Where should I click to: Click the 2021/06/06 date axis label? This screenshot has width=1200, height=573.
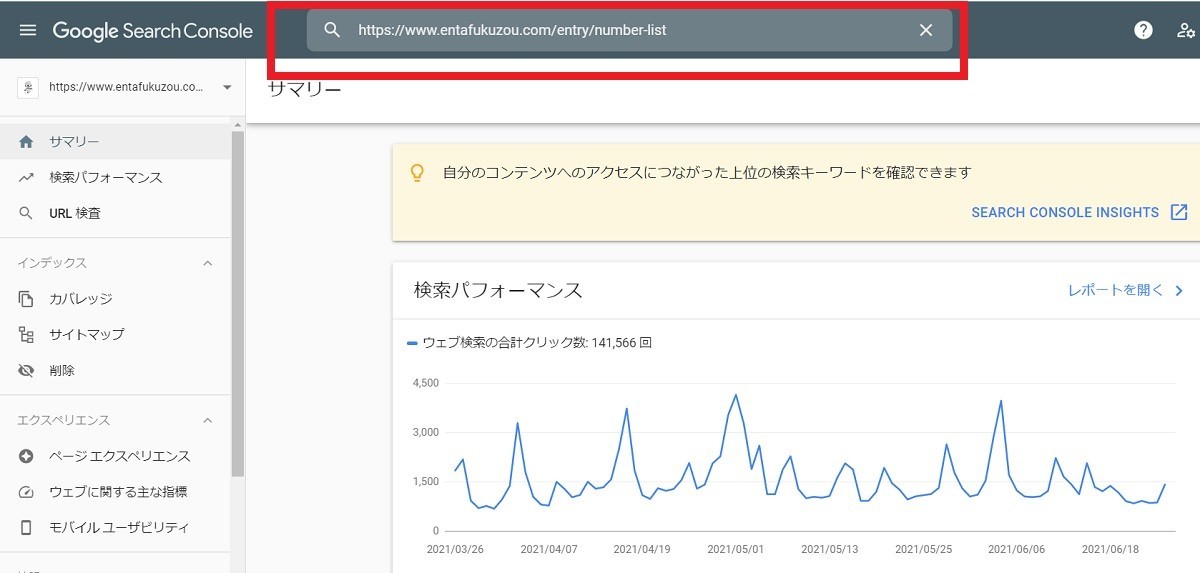[1016, 549]
